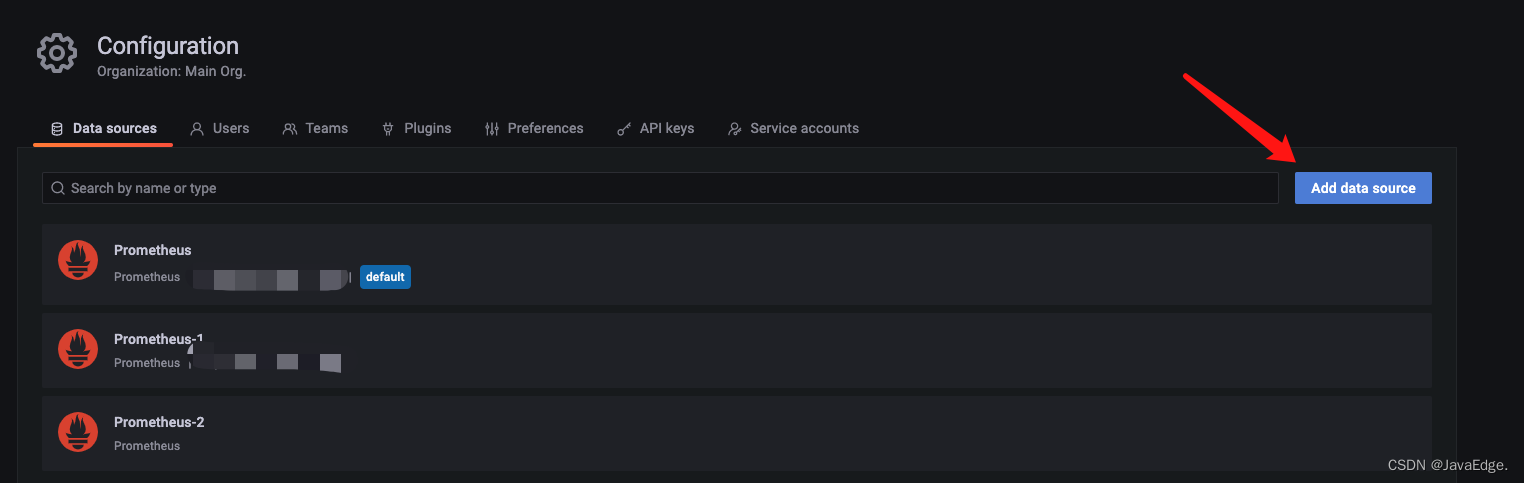Viewport: 1524px width, 483px height.
Task: Click the Configuration gear icon
Action: [x=57, y=53]
